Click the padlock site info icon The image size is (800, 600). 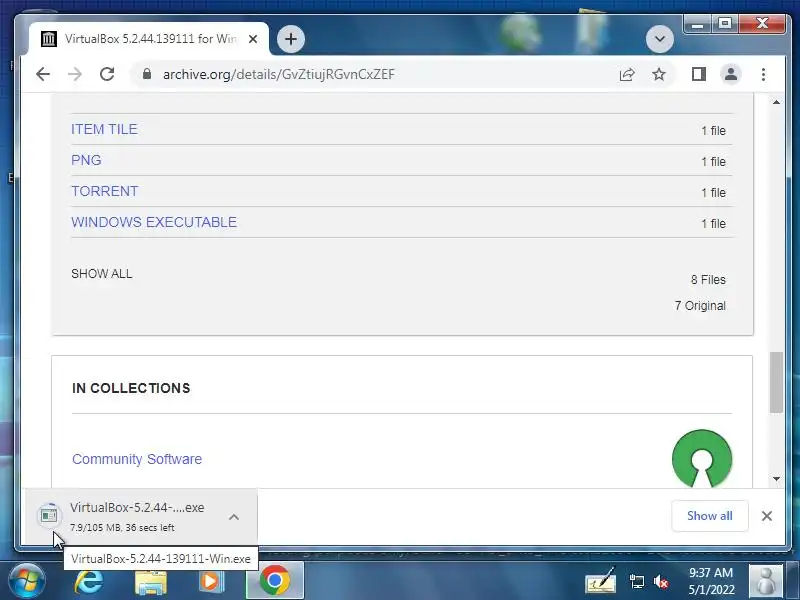[147, 74]
